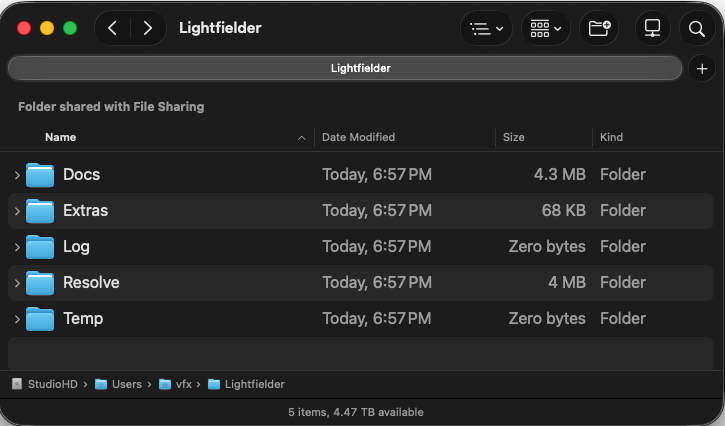This screenshot has height=426, width=725.
Task: Click the 4.3 MB size value
Action: (559, 174)
